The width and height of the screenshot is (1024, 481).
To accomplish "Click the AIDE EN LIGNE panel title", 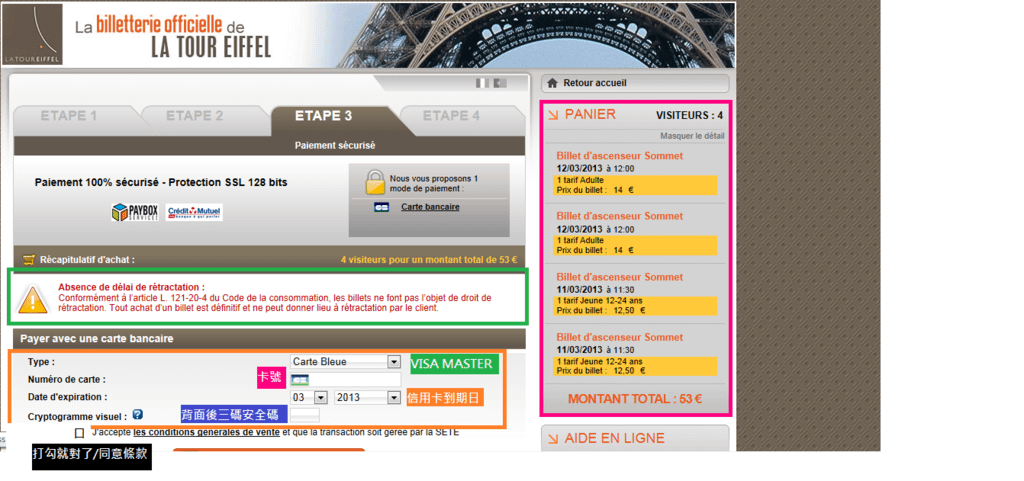I will point(615,439).
